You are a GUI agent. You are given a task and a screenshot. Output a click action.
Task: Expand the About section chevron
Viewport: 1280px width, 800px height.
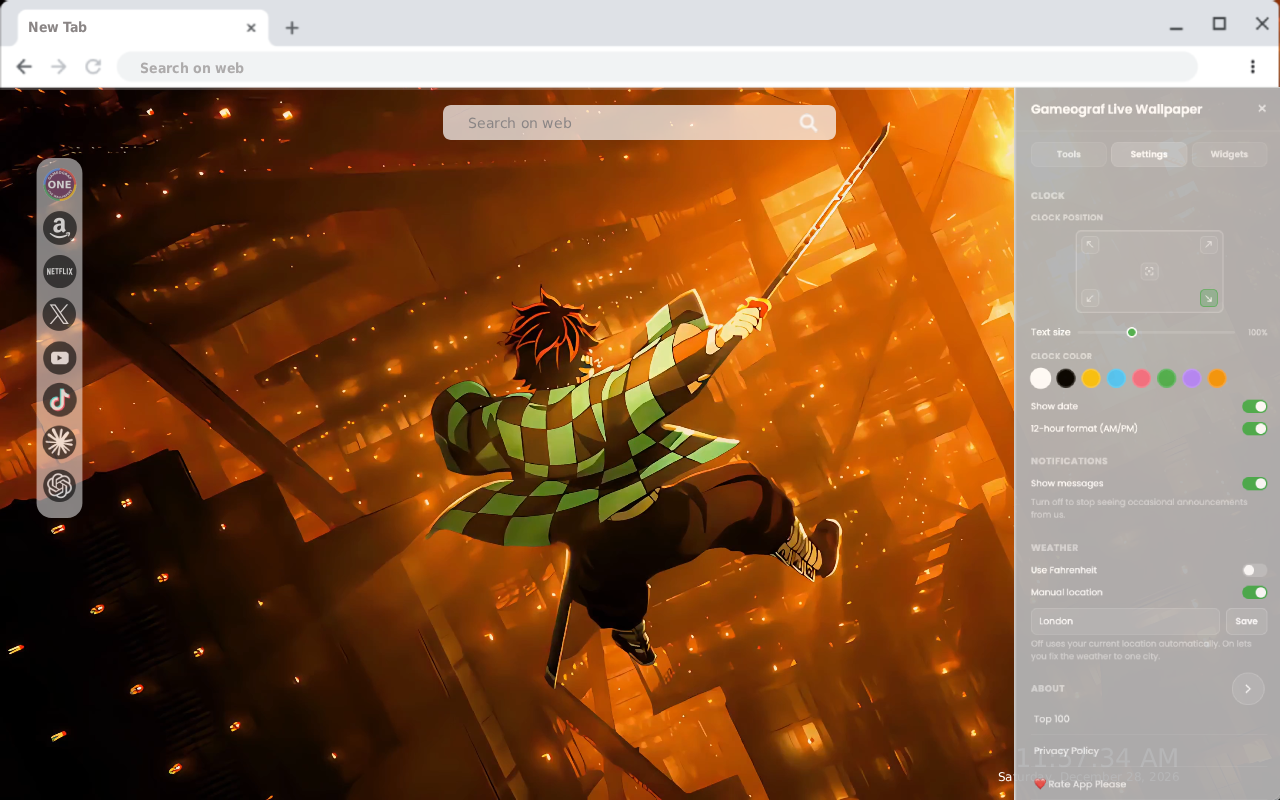1248,689
